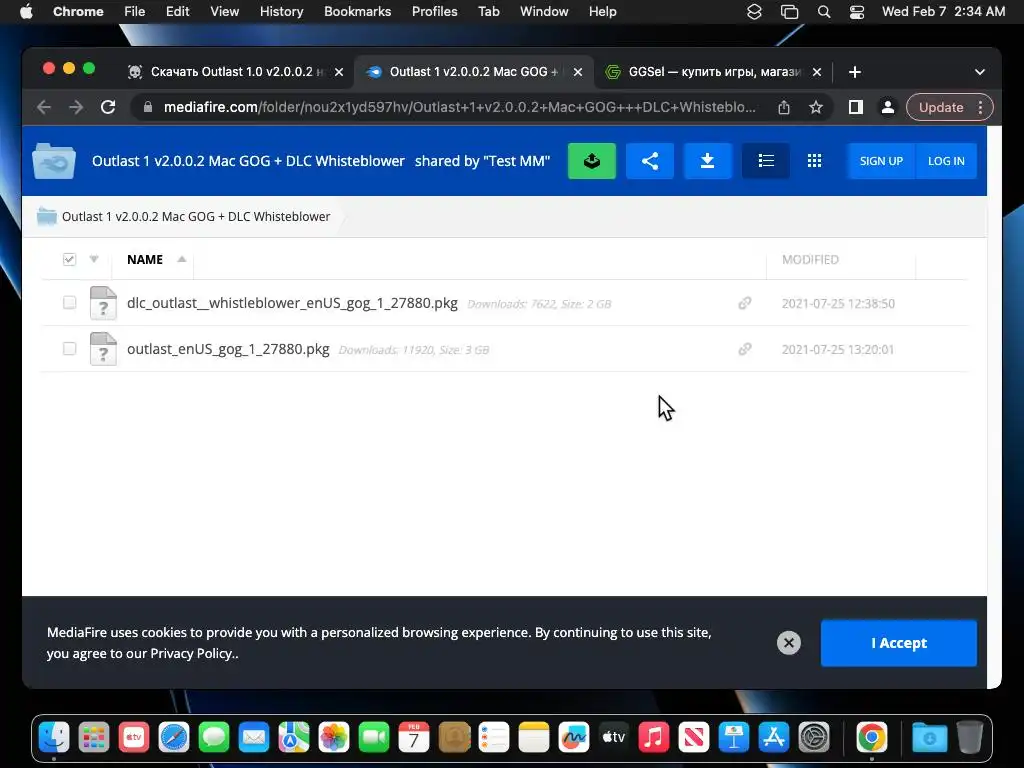
Task: Accept cookies with I Accept
Action: tap(899, 643)
